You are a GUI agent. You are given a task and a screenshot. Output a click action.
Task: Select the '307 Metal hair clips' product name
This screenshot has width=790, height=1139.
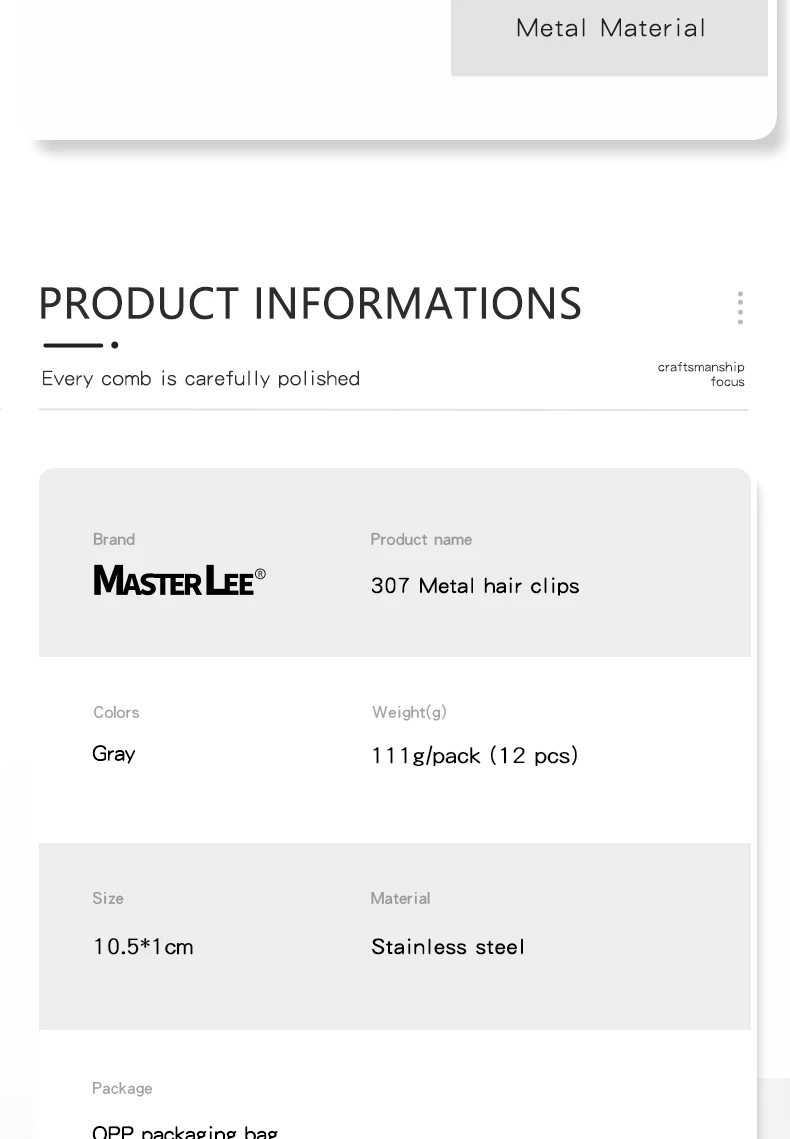475,585
